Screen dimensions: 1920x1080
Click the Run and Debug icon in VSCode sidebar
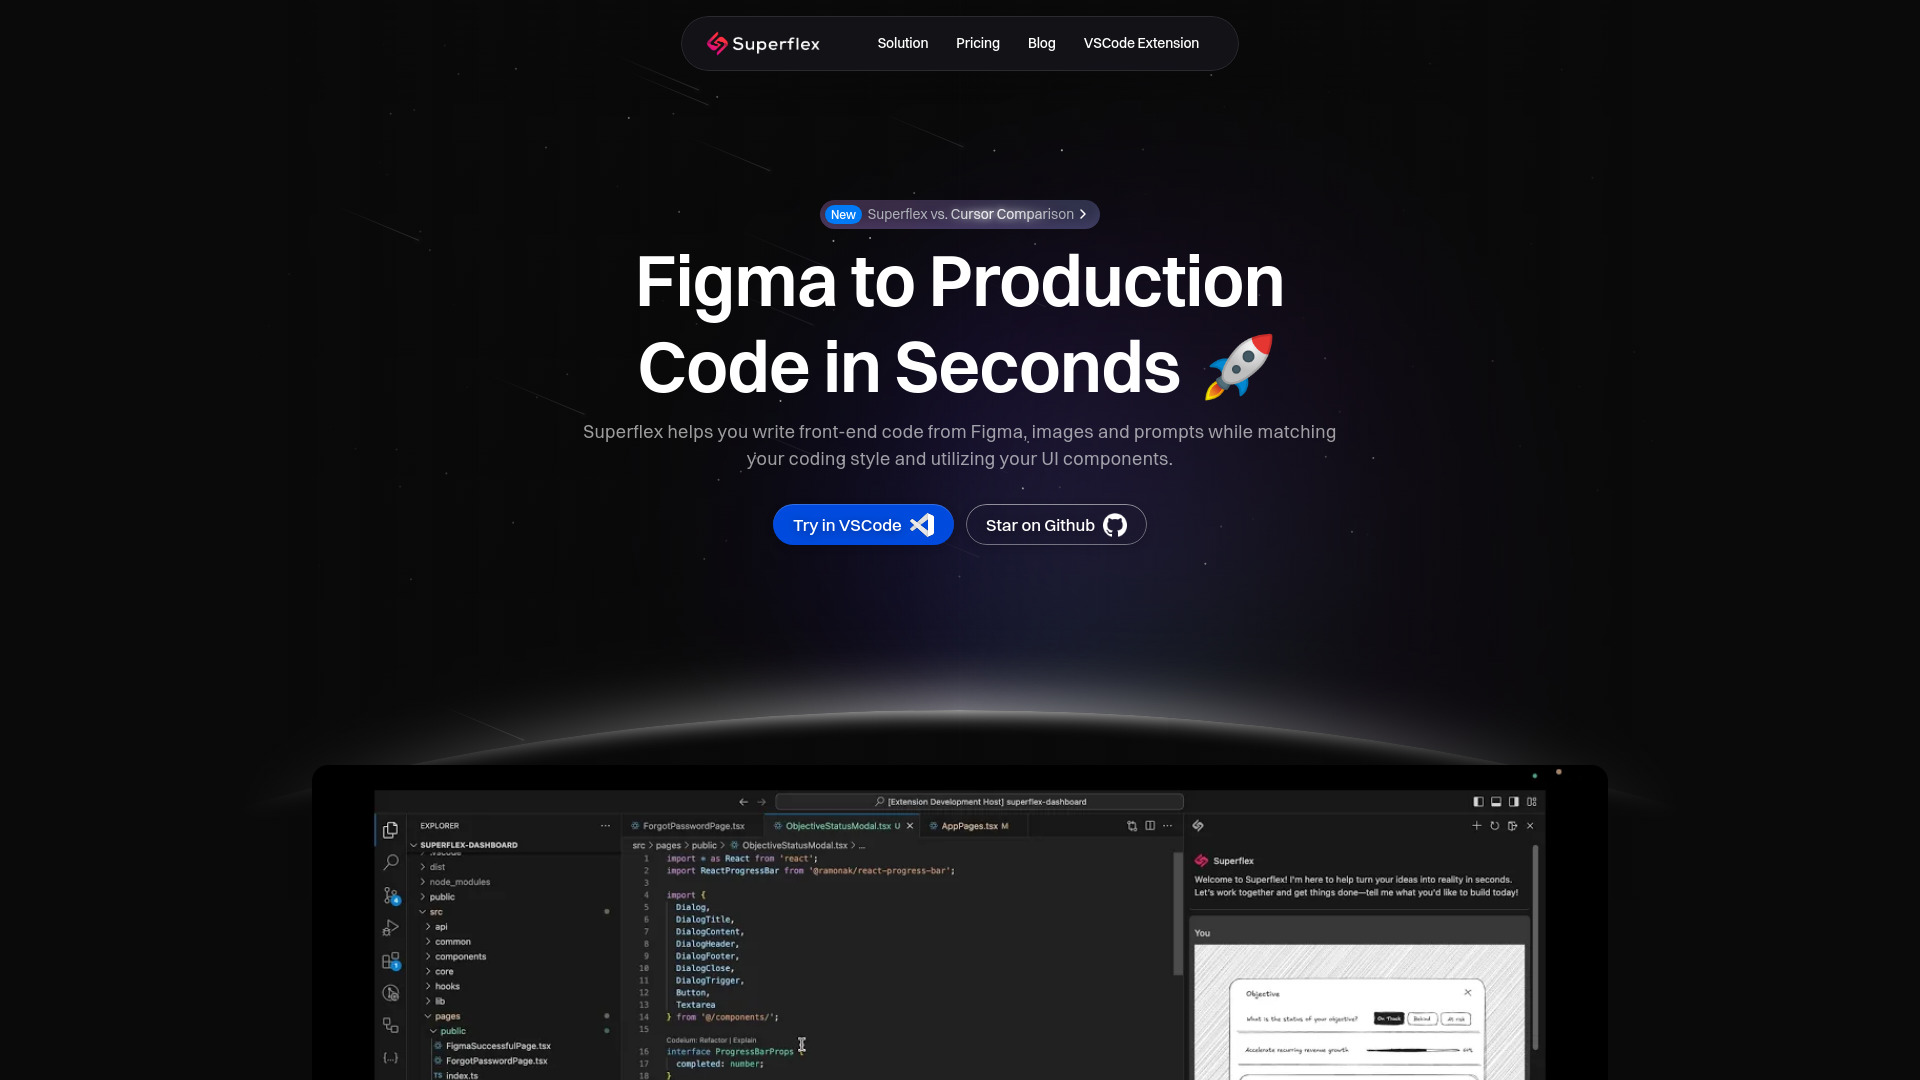[389, 927]
